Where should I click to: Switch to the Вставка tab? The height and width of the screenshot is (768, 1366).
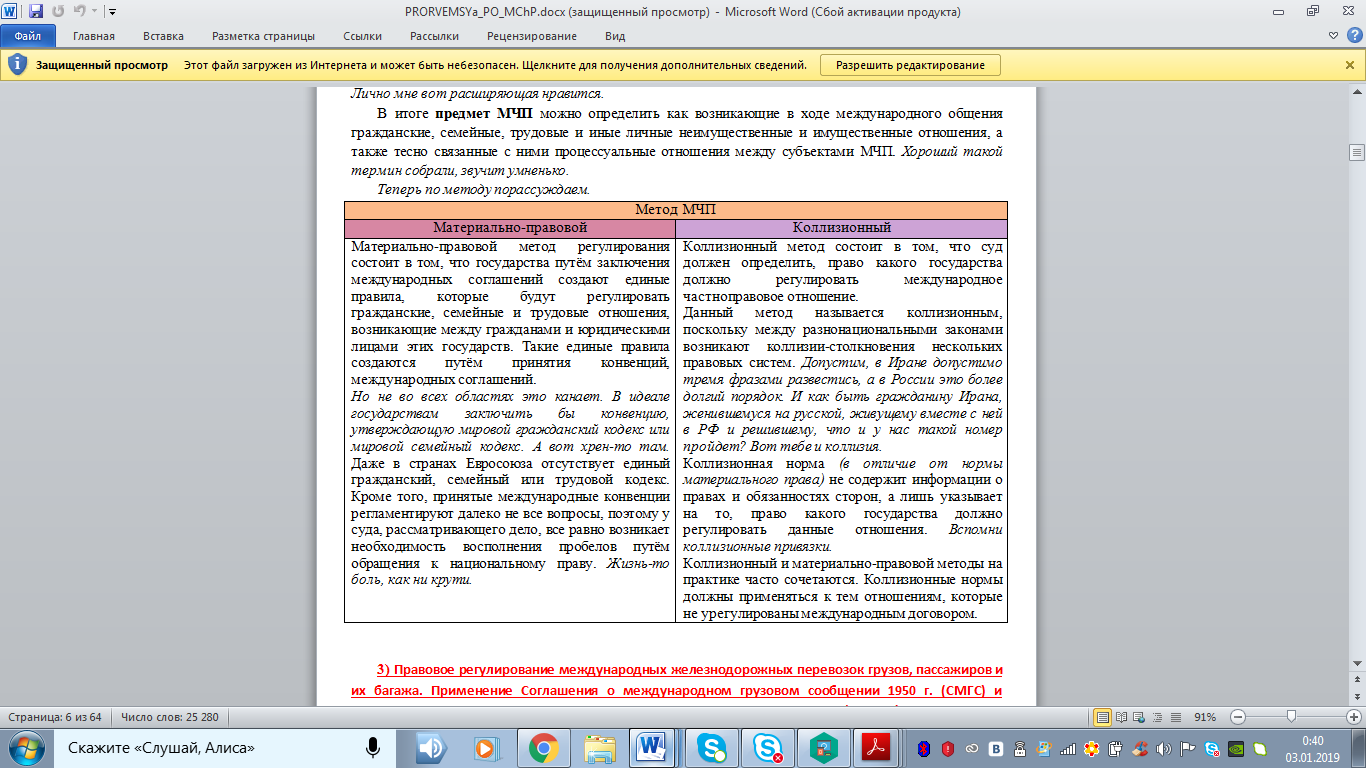[163, 36]
